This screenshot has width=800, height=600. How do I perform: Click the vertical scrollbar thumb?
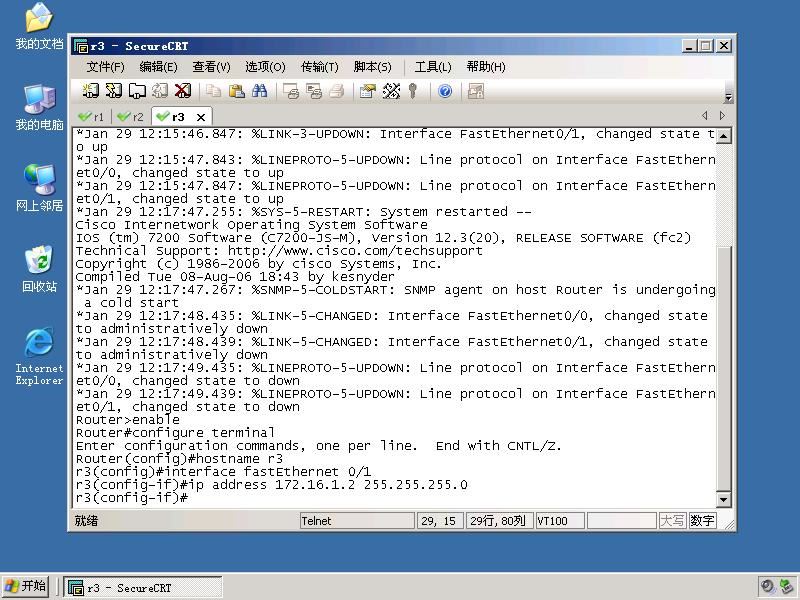[723, 367]
